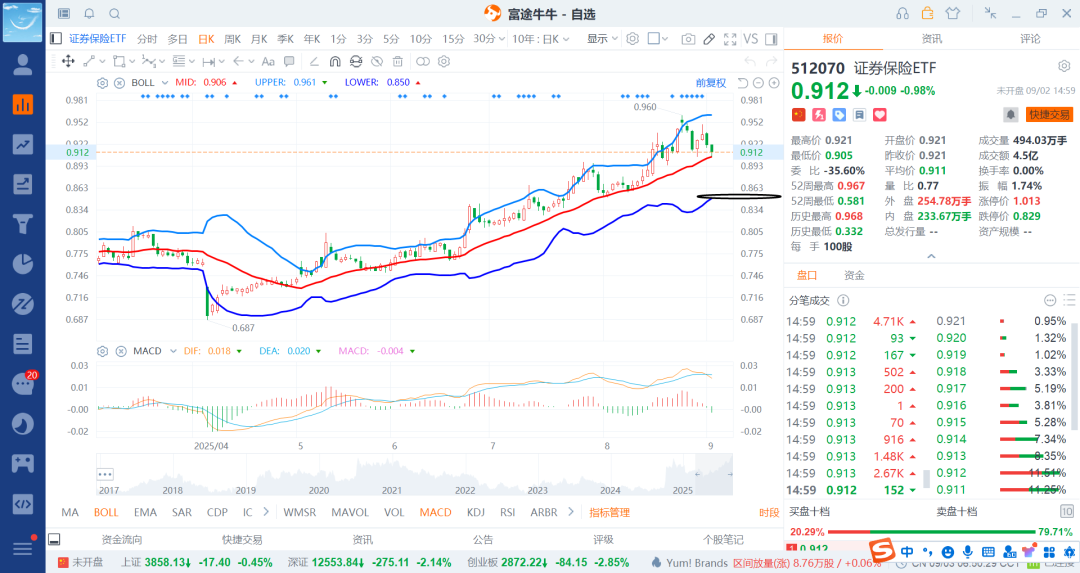Open the sidebar hamburger menu
This screenshot has width=1080, height=573.
23,548
